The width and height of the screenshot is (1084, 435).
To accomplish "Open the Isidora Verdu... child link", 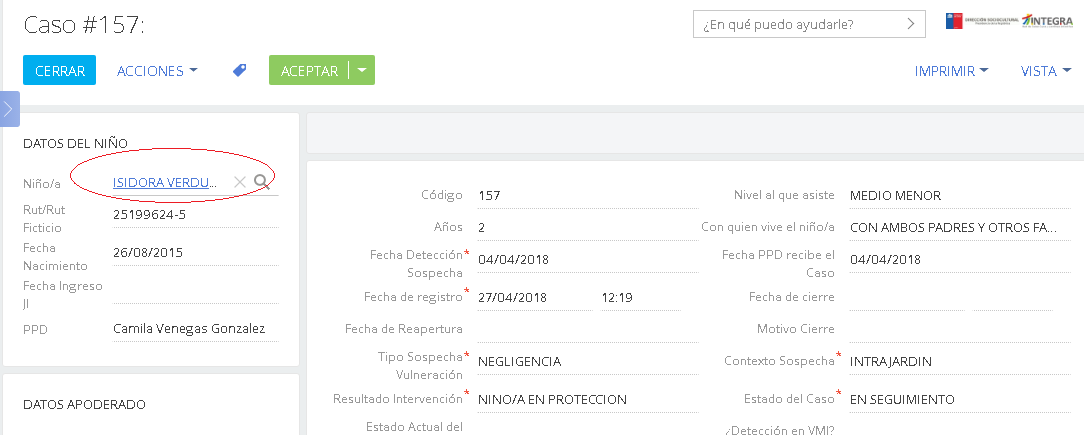I will pyautogui.click(x=165, y=182).
